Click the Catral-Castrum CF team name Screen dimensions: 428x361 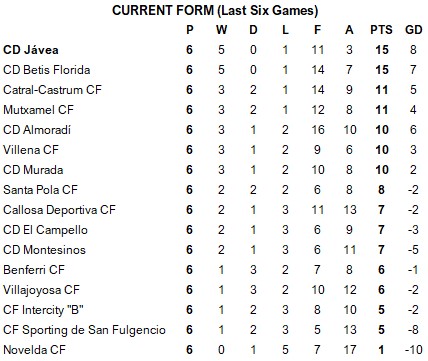52,90
